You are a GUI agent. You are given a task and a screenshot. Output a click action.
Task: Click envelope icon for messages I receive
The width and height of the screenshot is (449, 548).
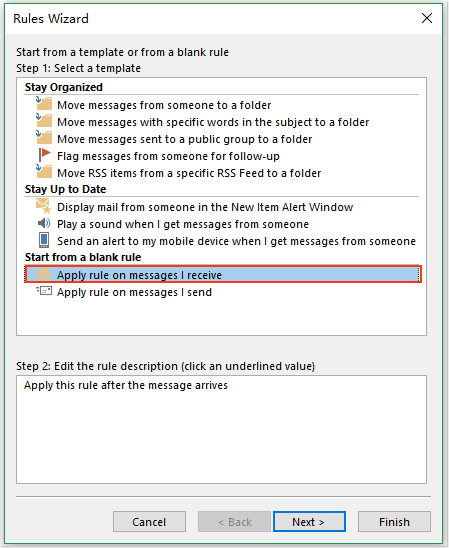tap(44, 274)
